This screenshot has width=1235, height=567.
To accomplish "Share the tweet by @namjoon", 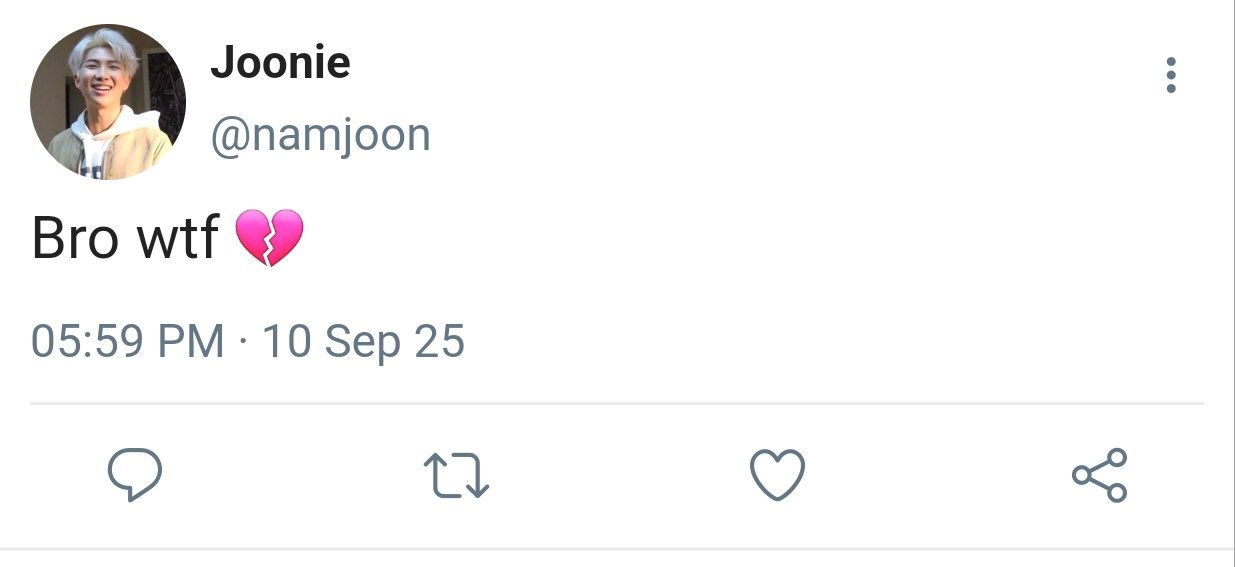I will (x=1099, y=475).
